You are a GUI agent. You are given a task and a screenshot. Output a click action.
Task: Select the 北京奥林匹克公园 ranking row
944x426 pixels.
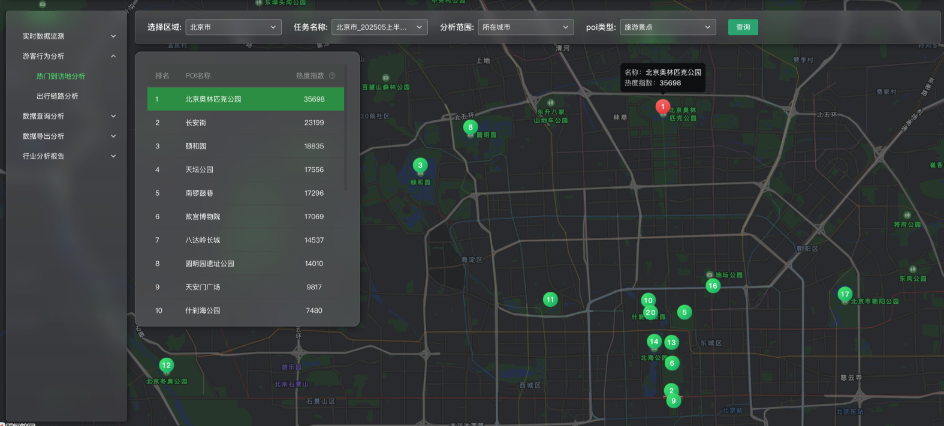point(246,99)
